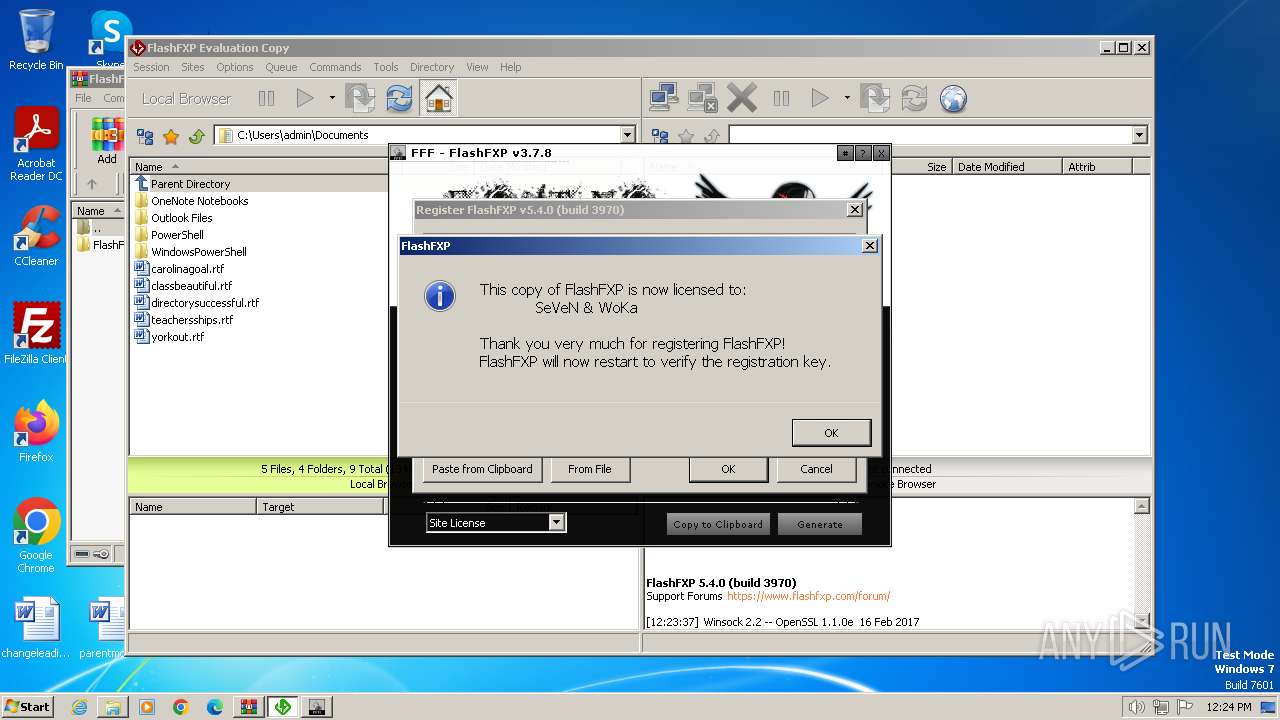Click the local pane favorites star icon

coord(171,136)
